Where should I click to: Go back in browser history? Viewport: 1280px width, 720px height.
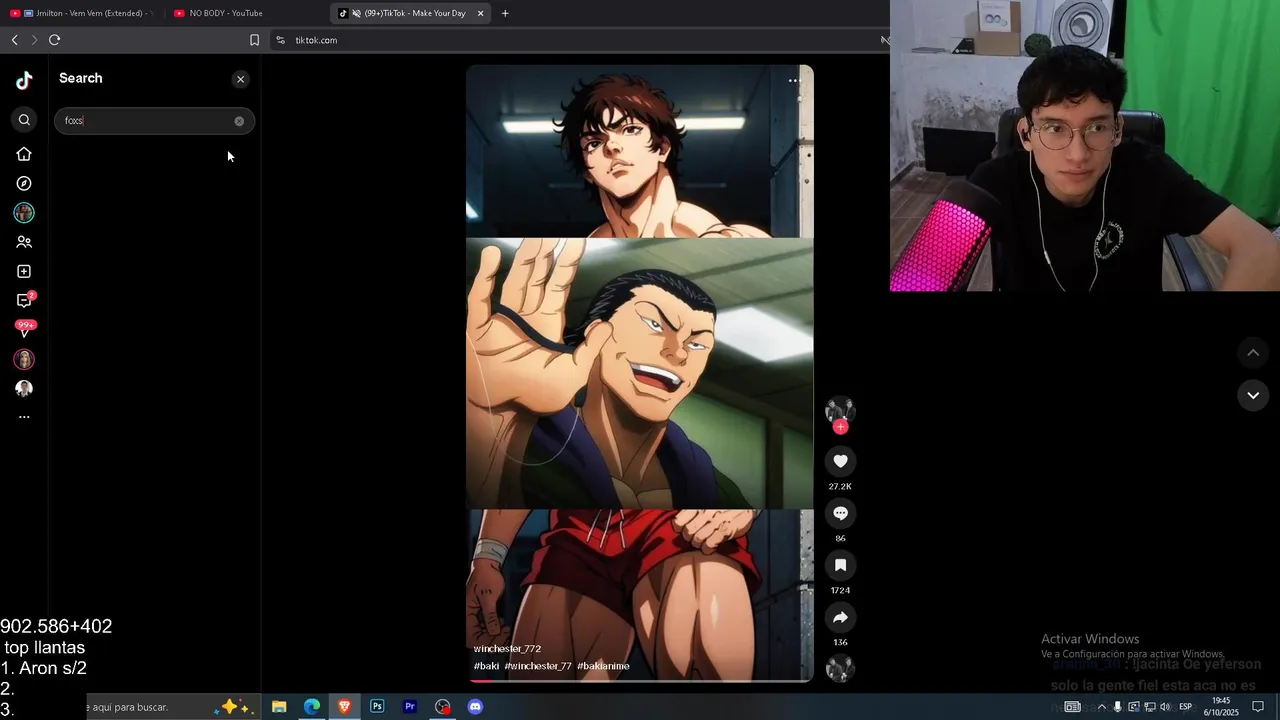(14, 40)
